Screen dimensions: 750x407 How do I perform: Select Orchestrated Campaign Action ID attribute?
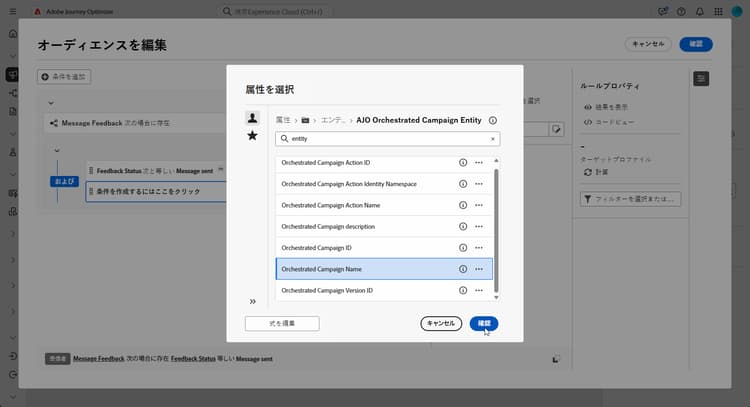tap(384, 163)
